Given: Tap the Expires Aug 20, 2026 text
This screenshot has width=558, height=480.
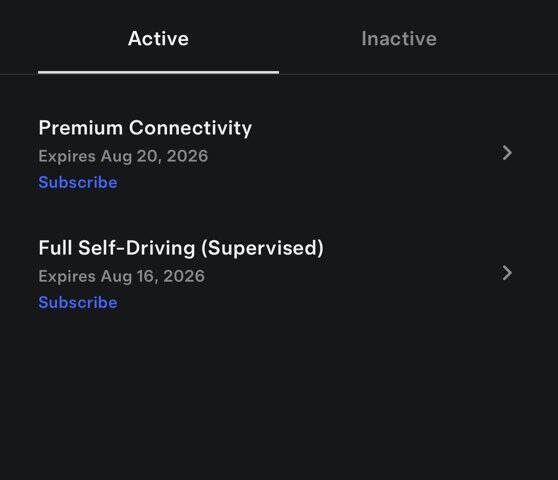Looking at the screenshot, I should pos(123,156).
